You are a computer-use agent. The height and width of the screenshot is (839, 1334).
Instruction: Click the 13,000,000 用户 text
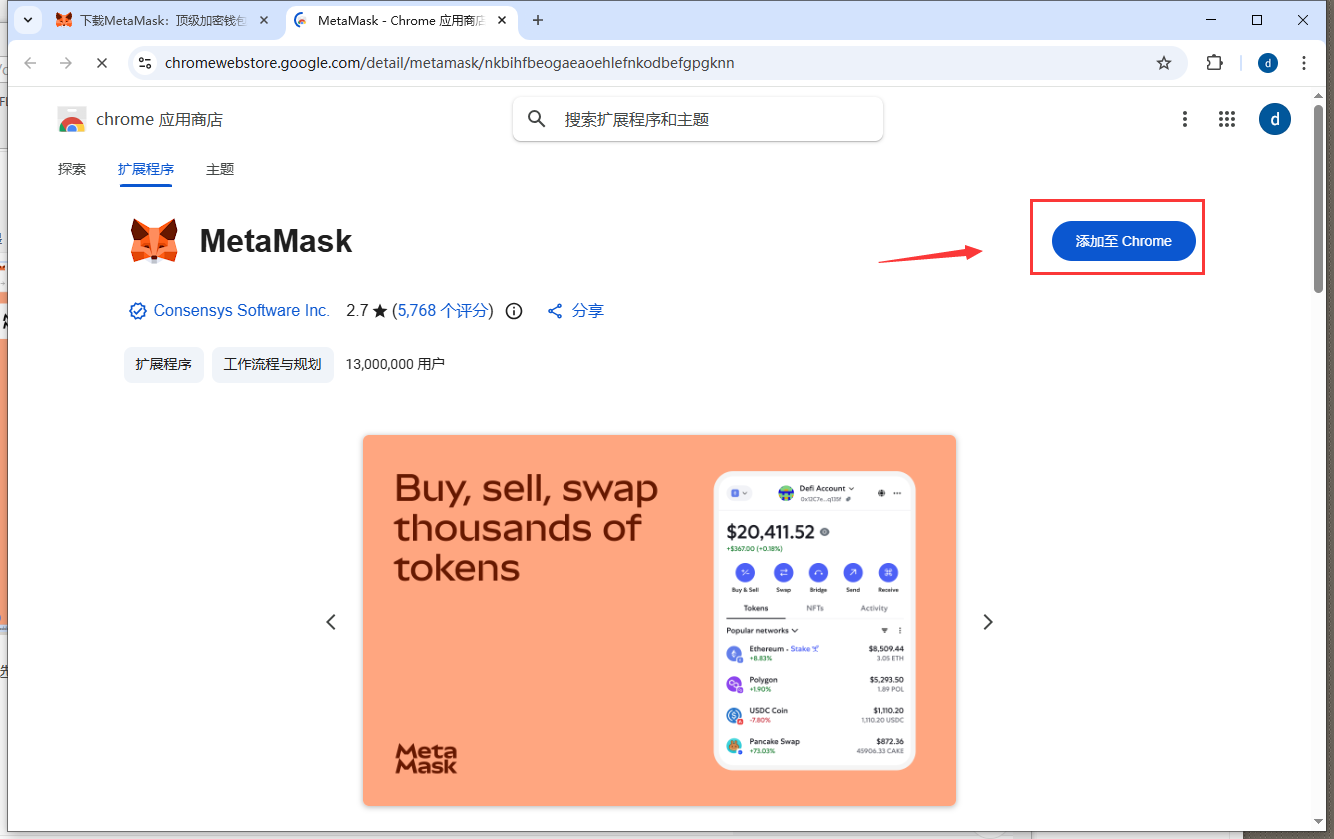(x=395, y=365)
